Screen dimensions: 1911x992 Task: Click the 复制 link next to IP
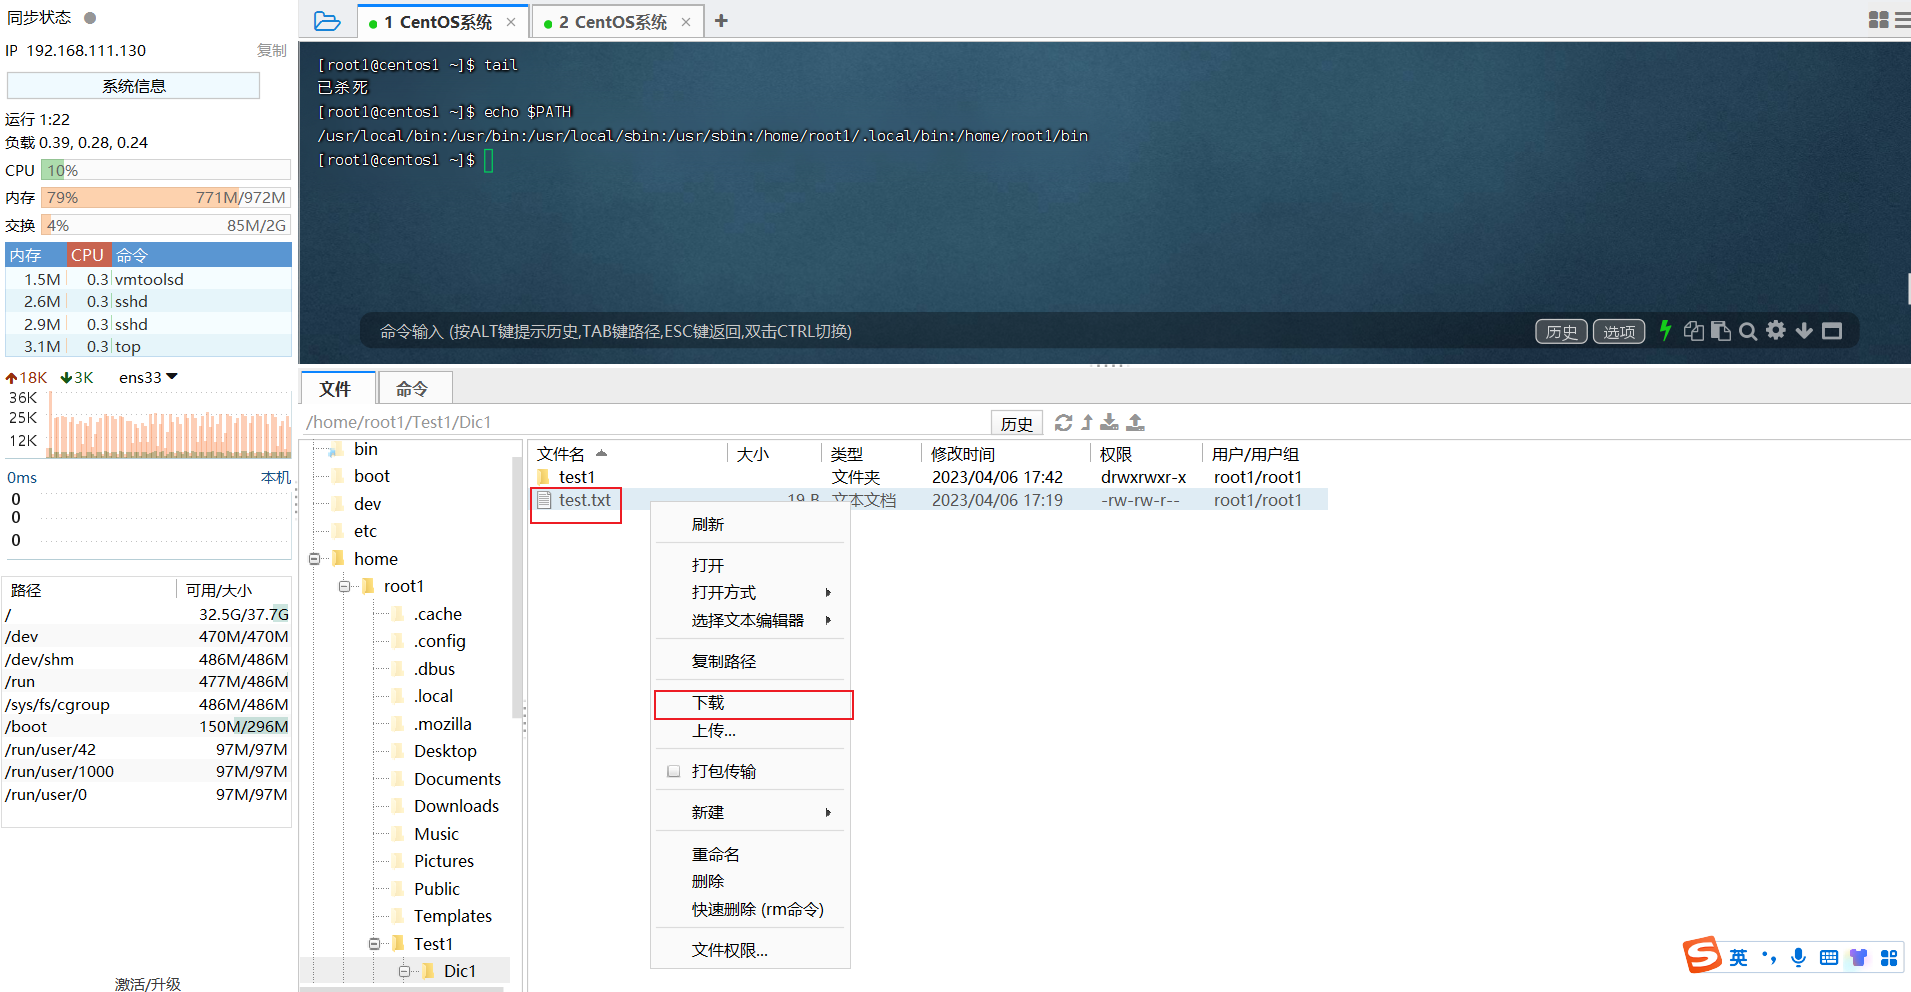click(271, 51)
